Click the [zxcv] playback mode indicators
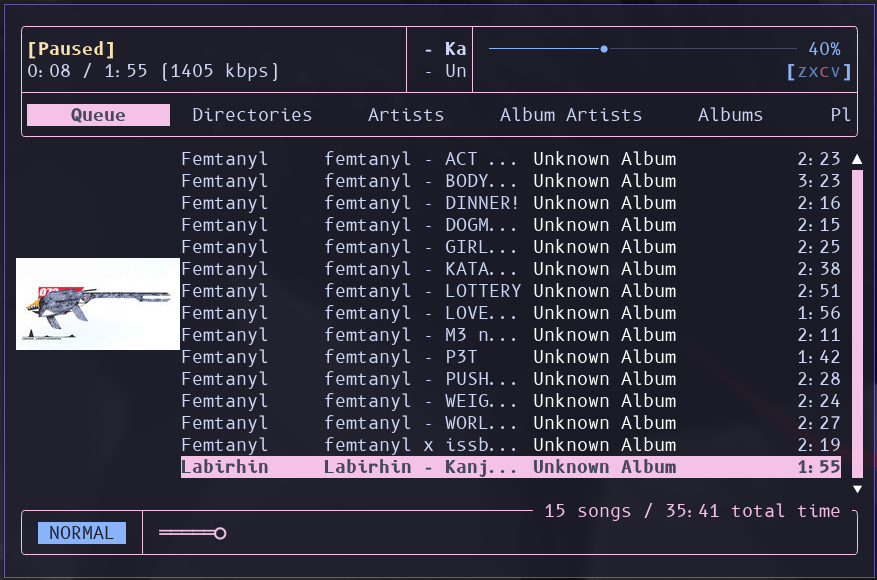The width and height of the screenshot is (877, 580). click(819, 71)
